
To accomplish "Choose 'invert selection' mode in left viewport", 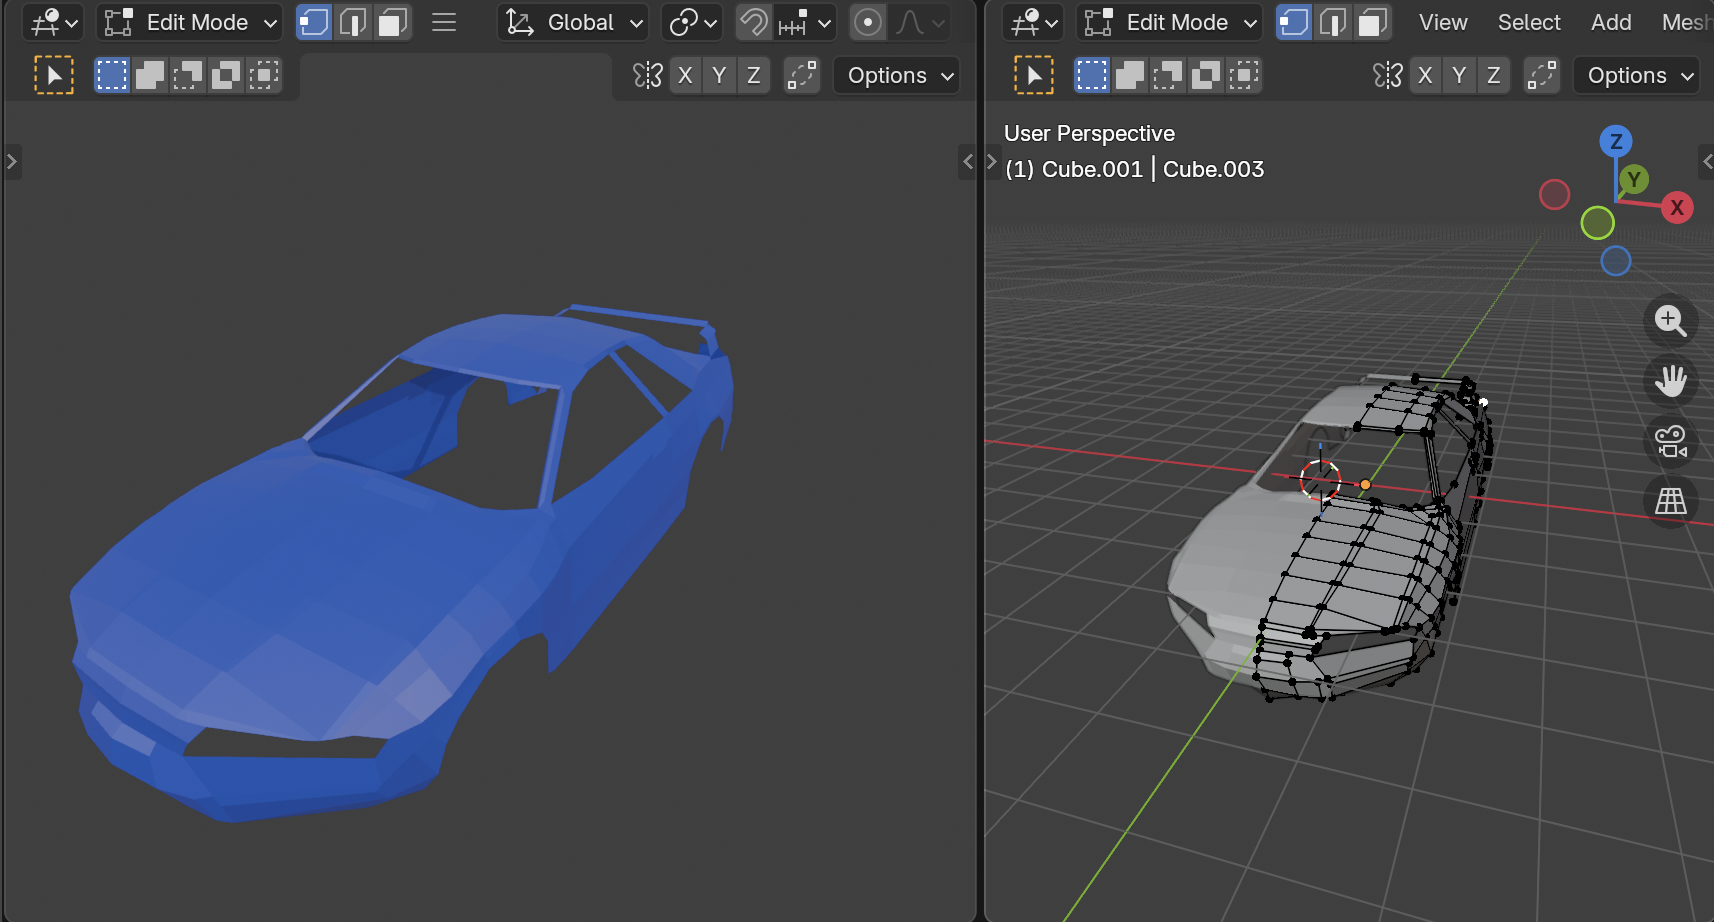I will (226, 75).
